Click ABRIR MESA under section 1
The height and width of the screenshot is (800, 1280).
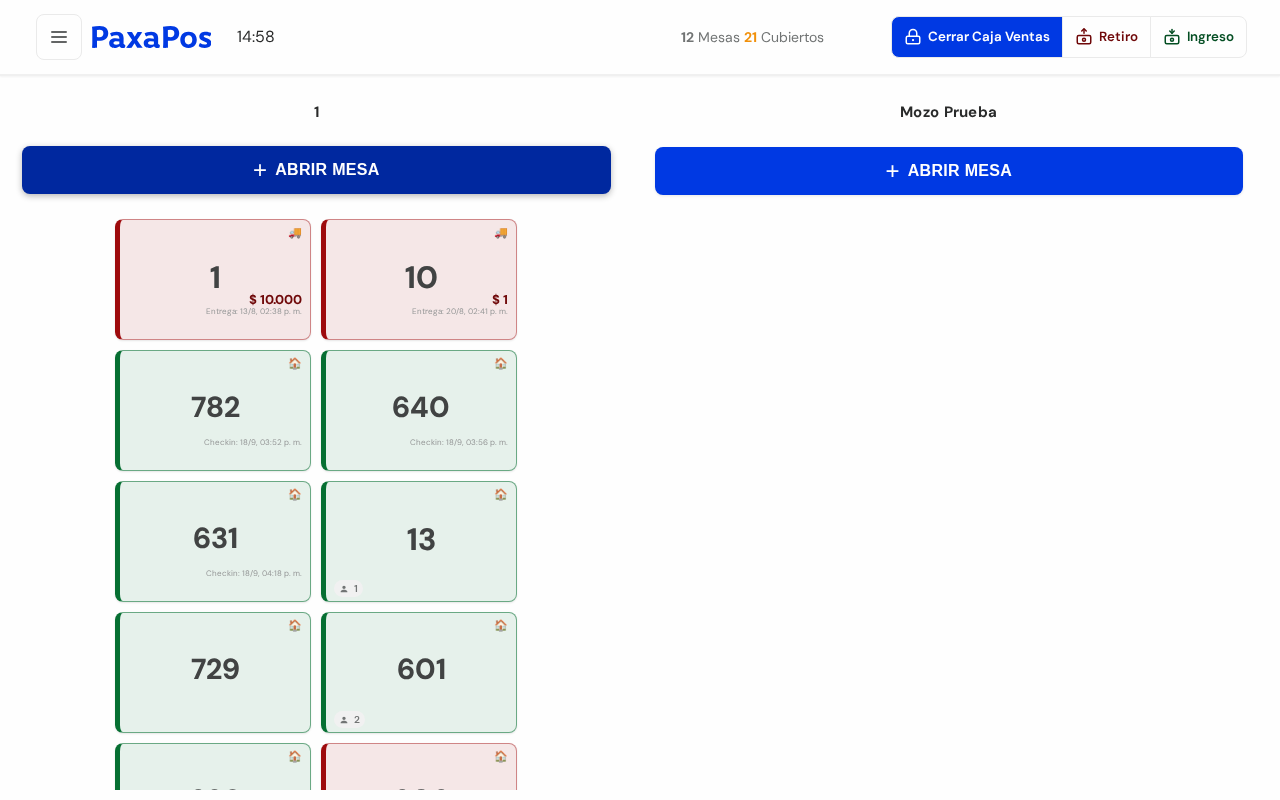(x=316, y=170)
